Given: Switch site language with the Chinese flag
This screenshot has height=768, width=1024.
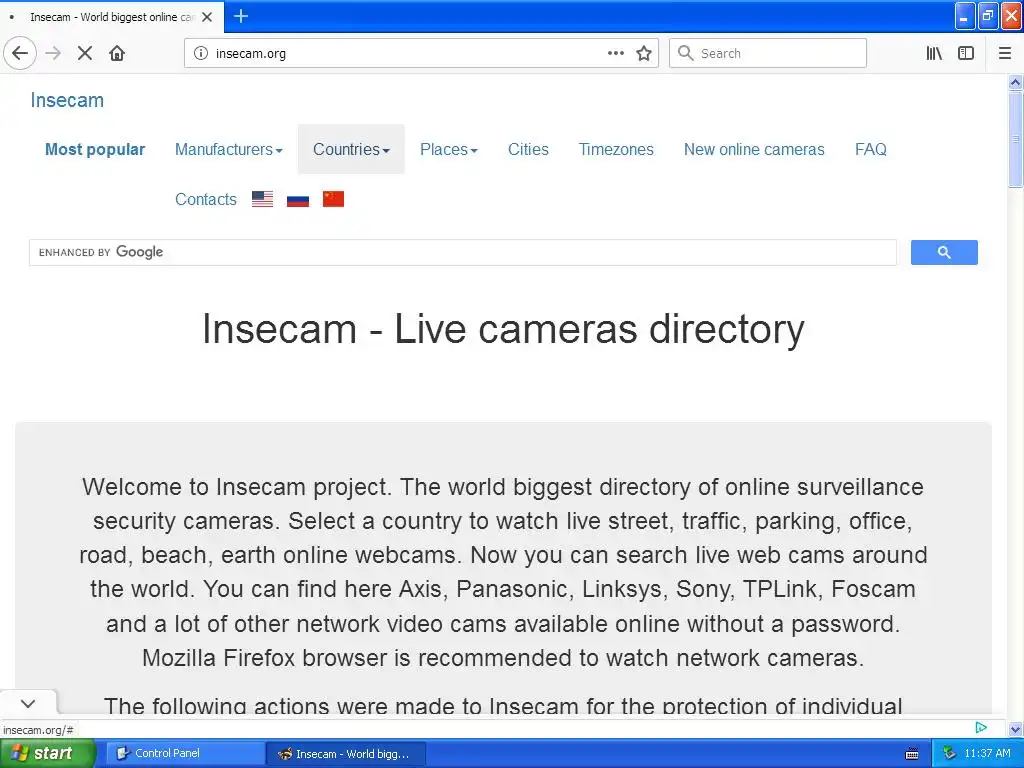Looking at the screenshot, I should [333, 199].
